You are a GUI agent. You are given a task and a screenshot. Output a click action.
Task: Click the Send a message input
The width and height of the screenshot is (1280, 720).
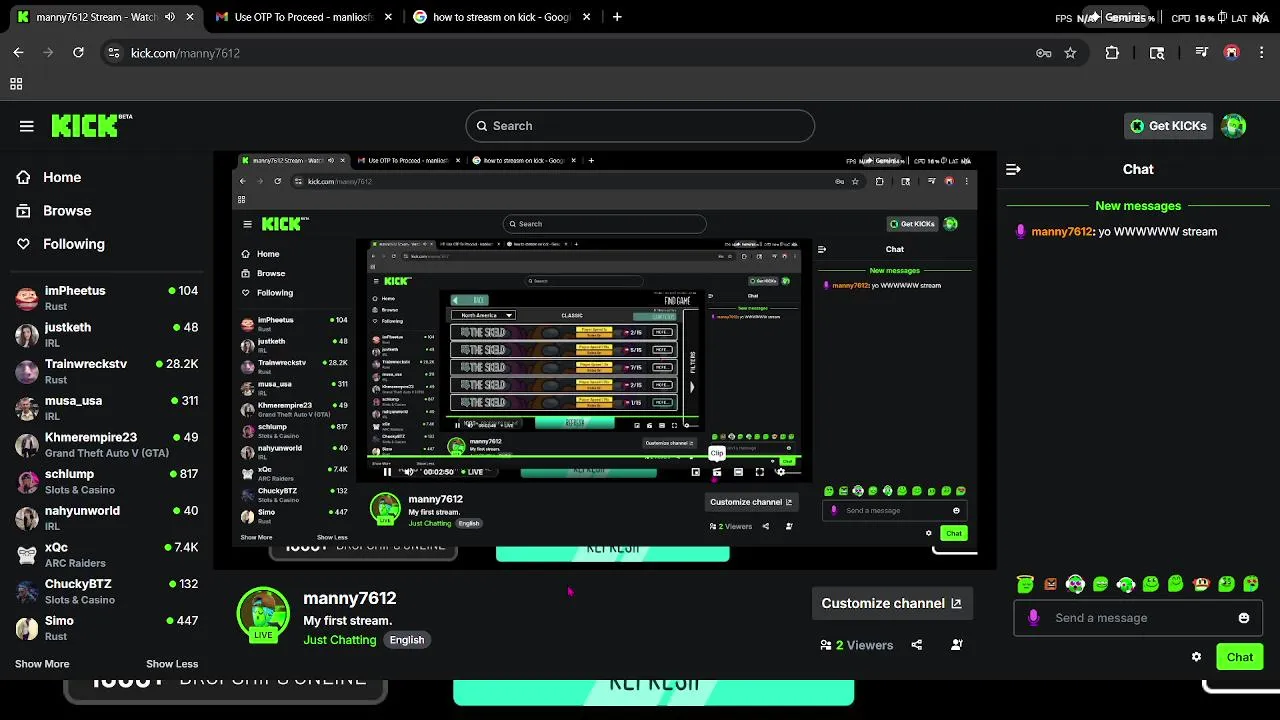click(1137, 618)
